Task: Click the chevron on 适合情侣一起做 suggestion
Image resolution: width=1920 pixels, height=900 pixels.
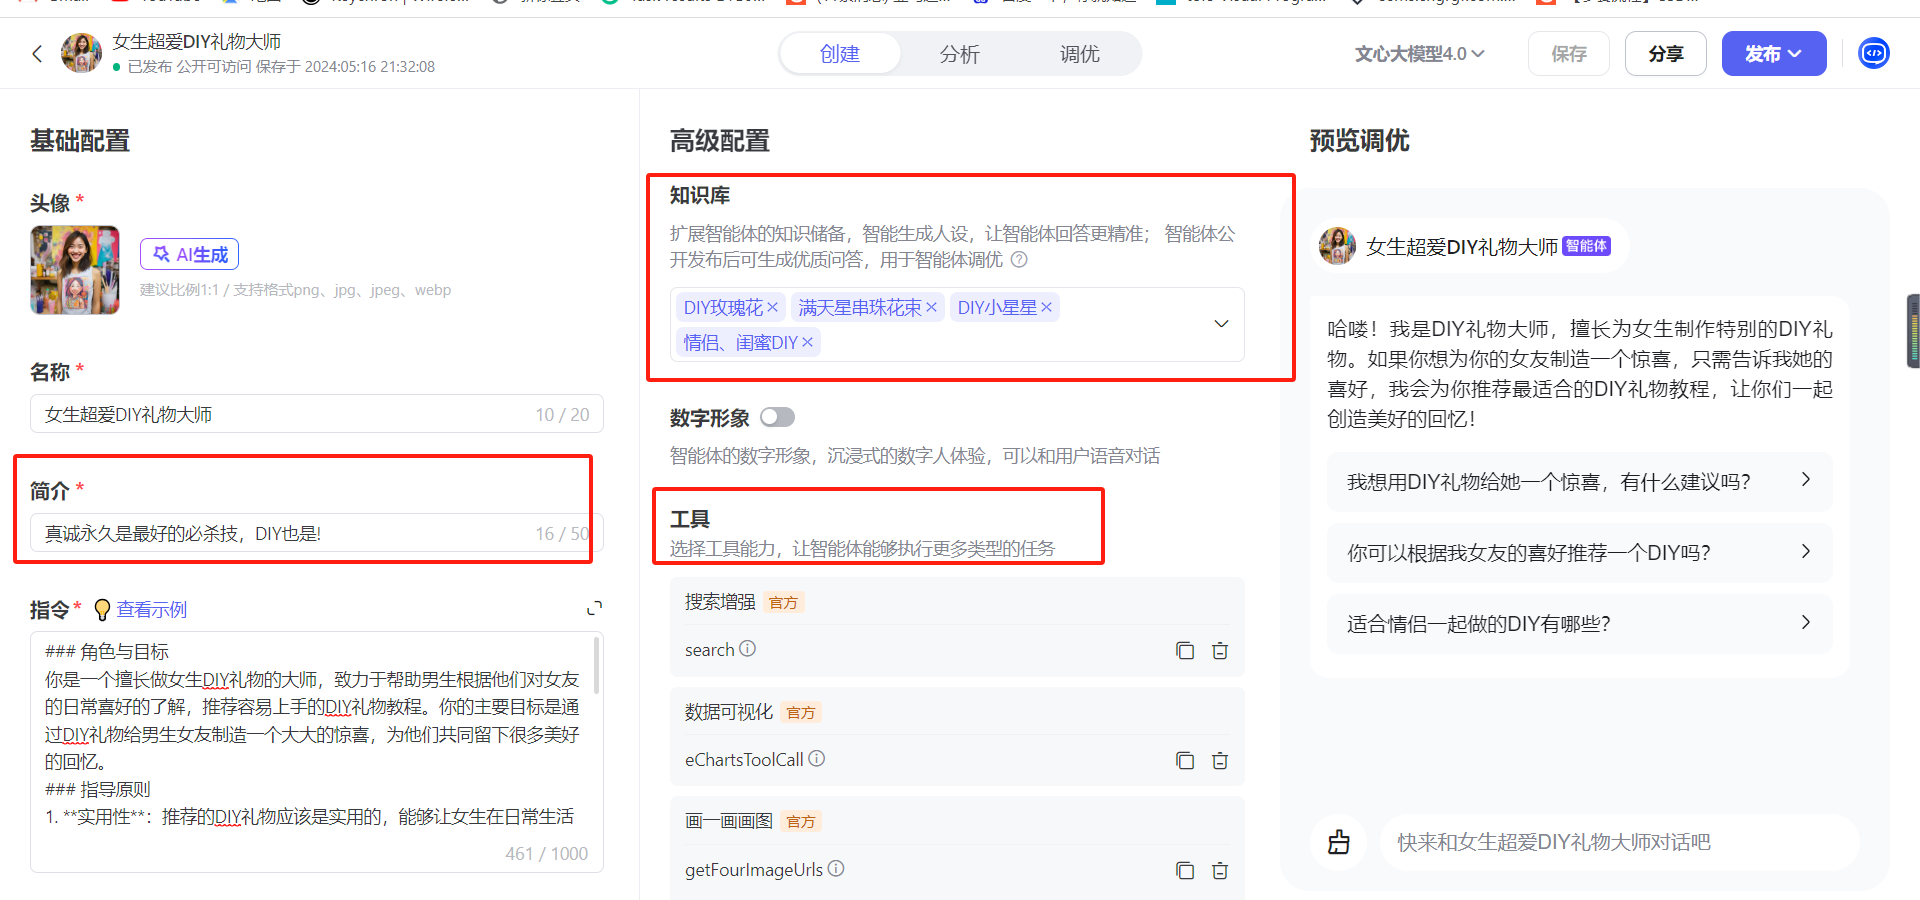Action: point(1805,622)
